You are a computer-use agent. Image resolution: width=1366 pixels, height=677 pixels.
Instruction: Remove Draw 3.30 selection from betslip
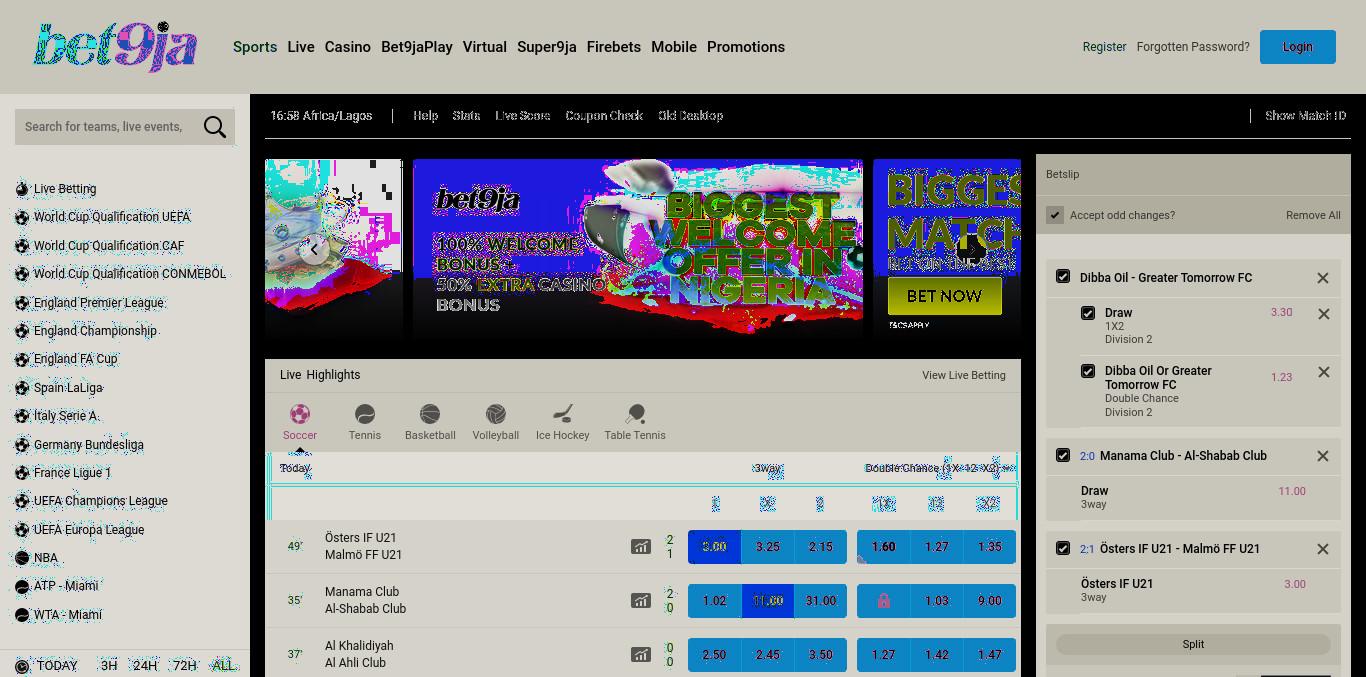point(1323,314)
